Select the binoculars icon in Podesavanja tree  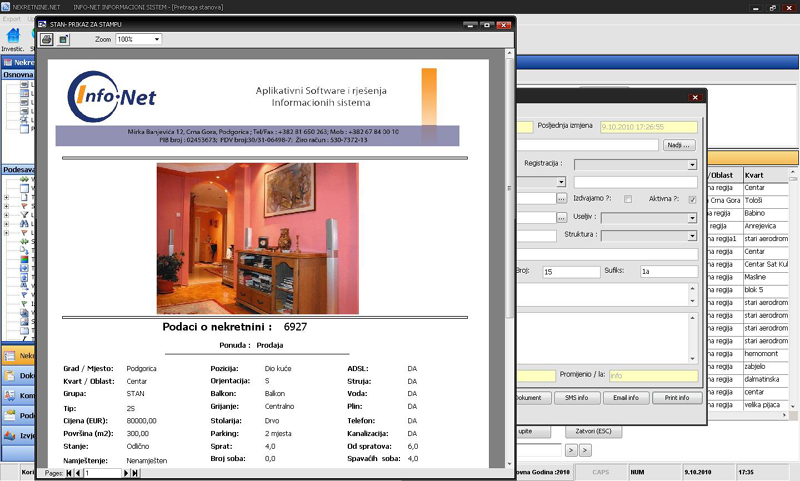click(24, 223)
